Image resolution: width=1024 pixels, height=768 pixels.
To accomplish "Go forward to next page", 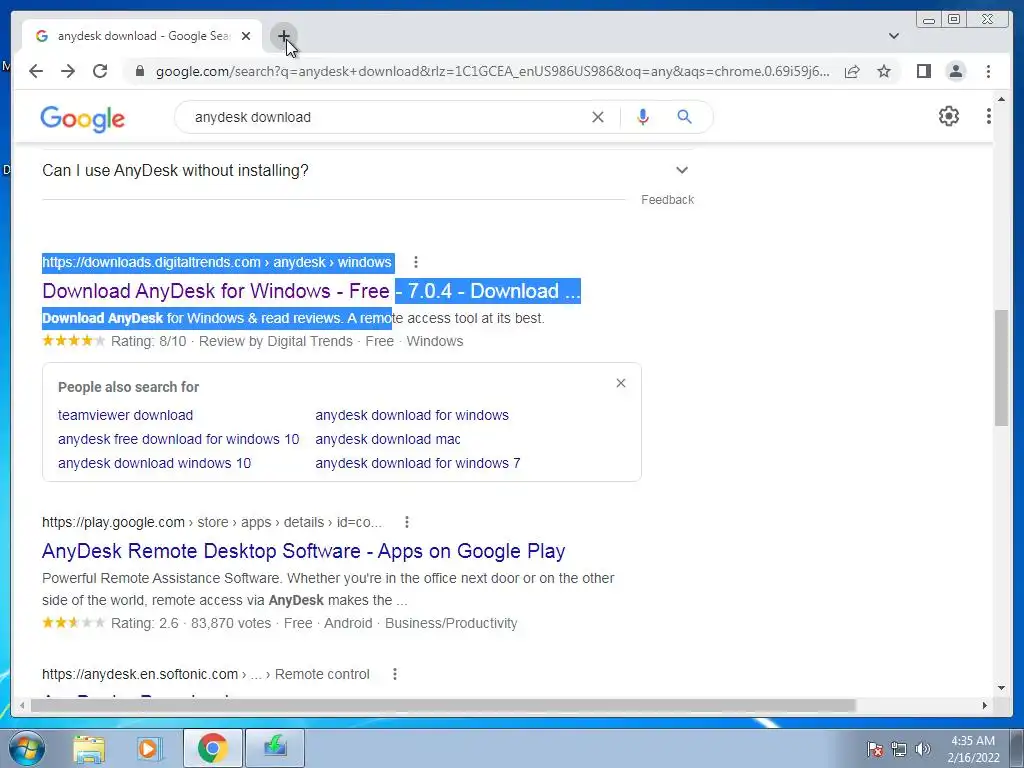I will tap(68, 71).
